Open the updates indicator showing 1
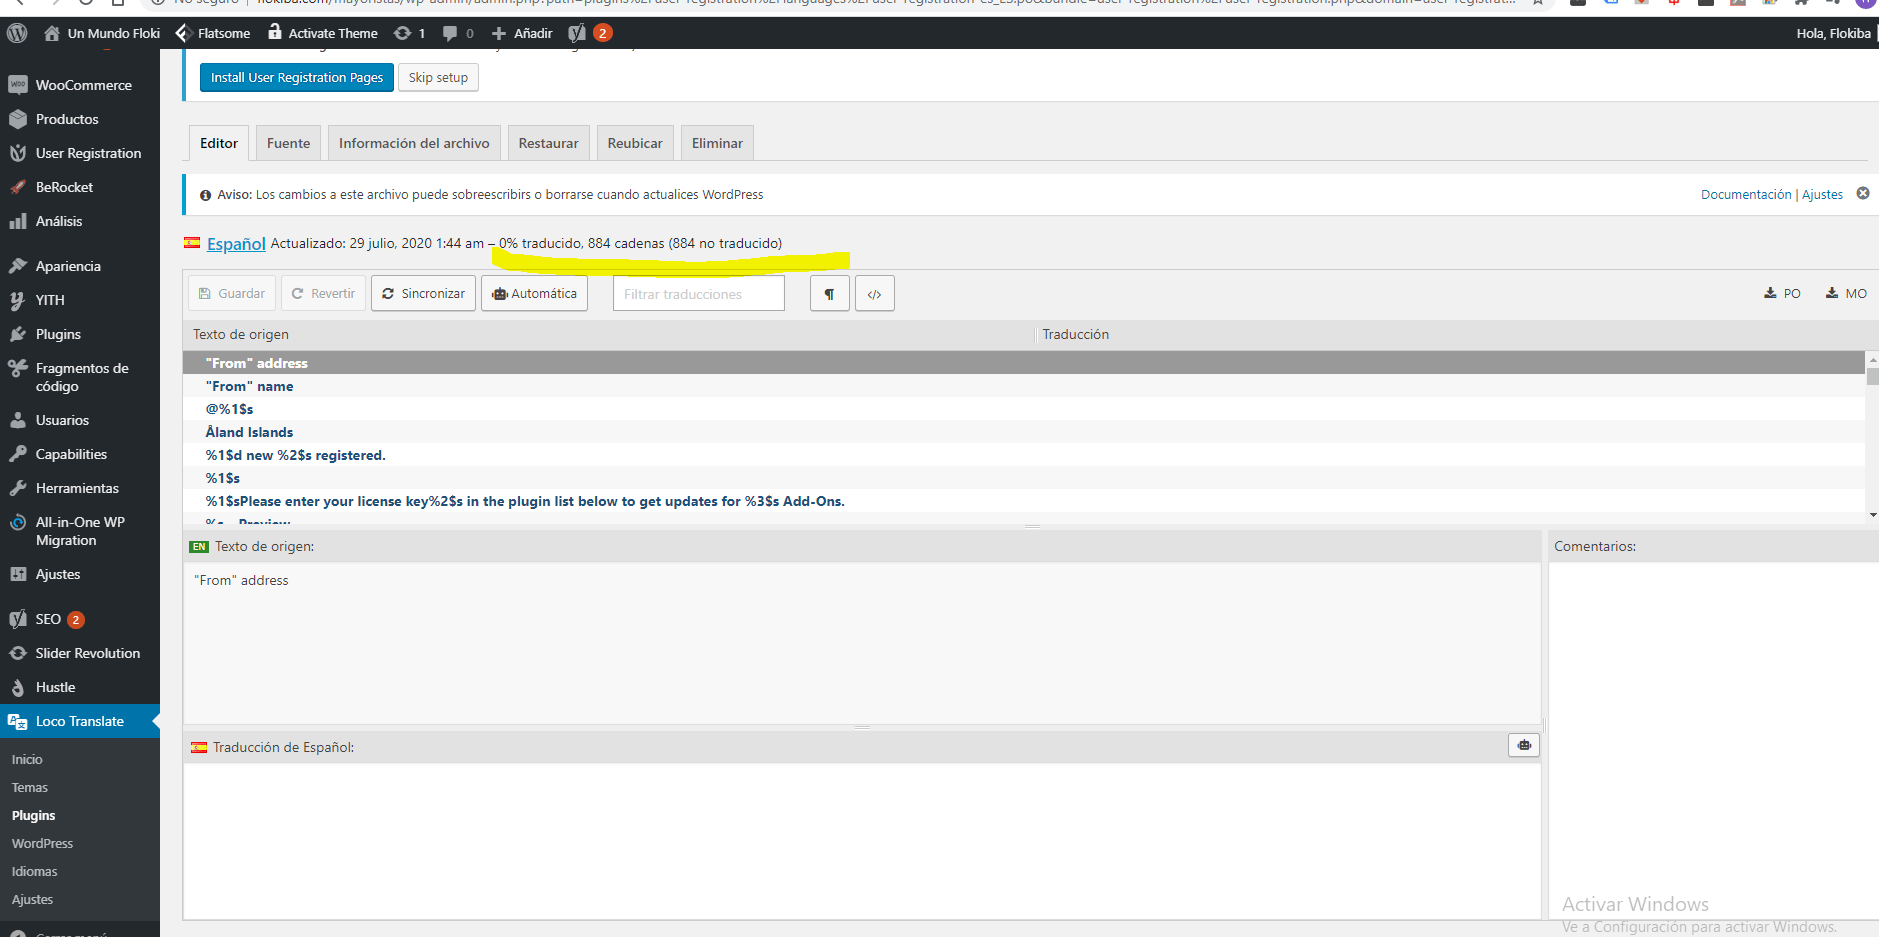This screenshot has height=937, width=1879. click(410, 33)
